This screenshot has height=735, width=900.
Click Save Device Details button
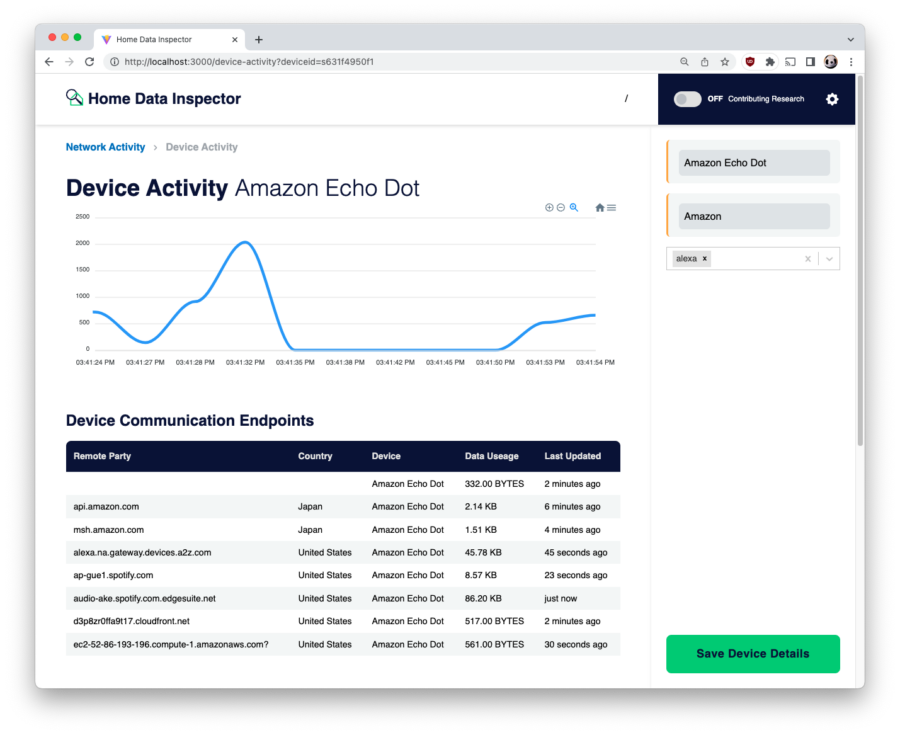pos(753,654)
